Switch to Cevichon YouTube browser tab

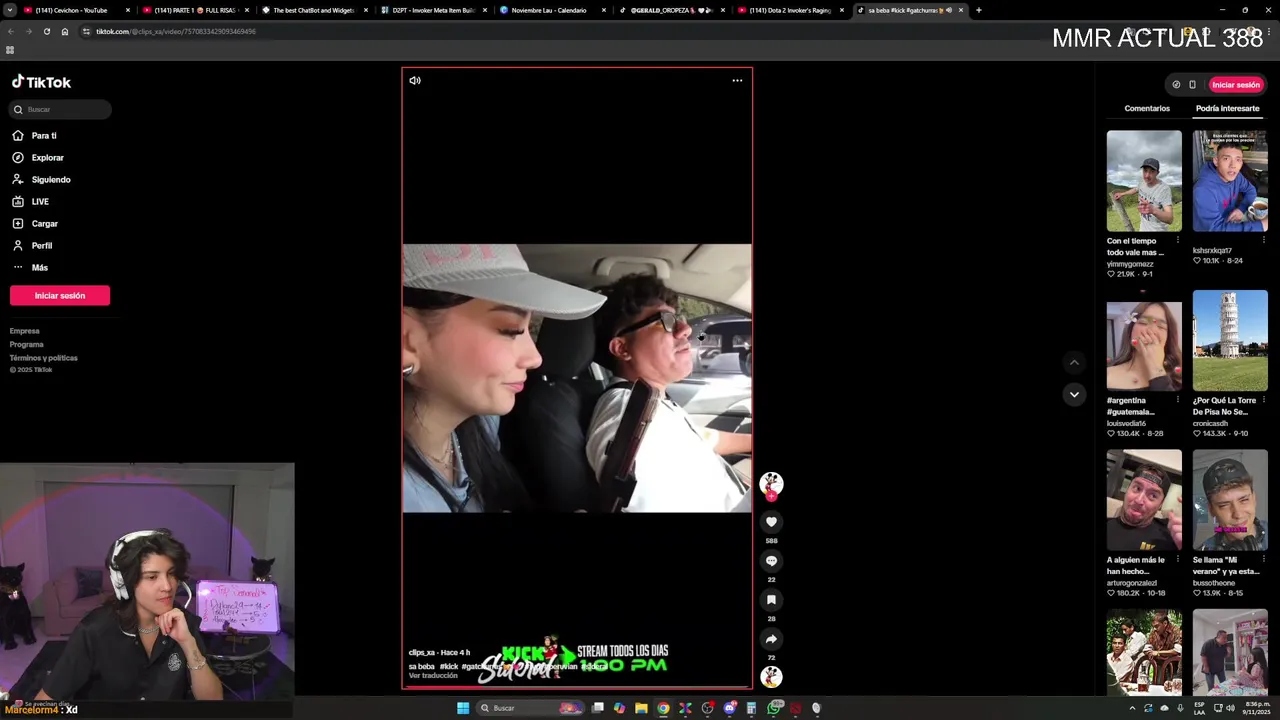71,10
